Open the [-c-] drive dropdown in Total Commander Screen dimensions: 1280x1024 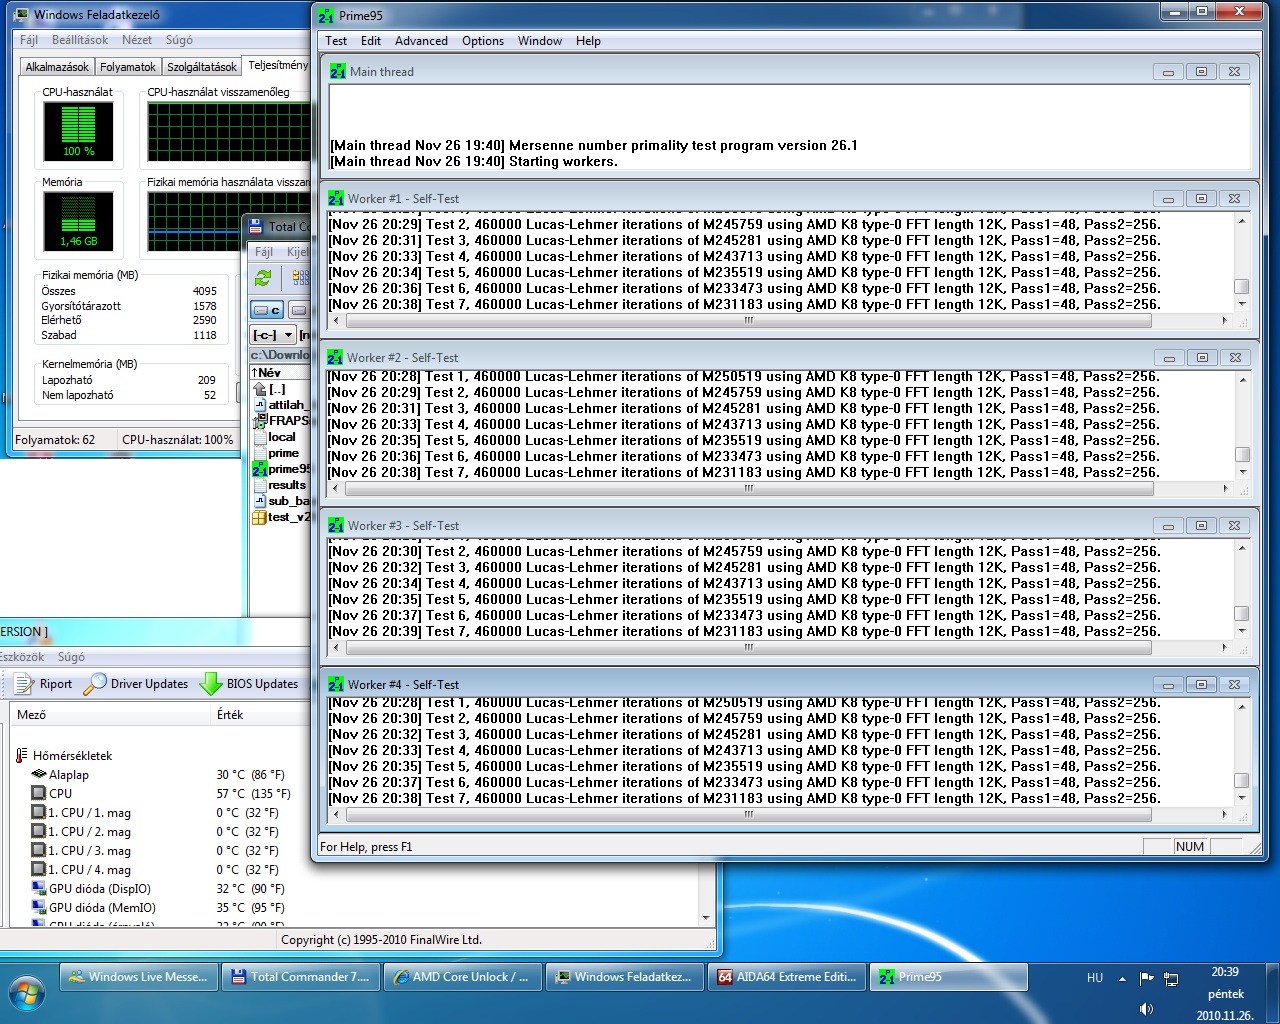click(x=289, y=335)
